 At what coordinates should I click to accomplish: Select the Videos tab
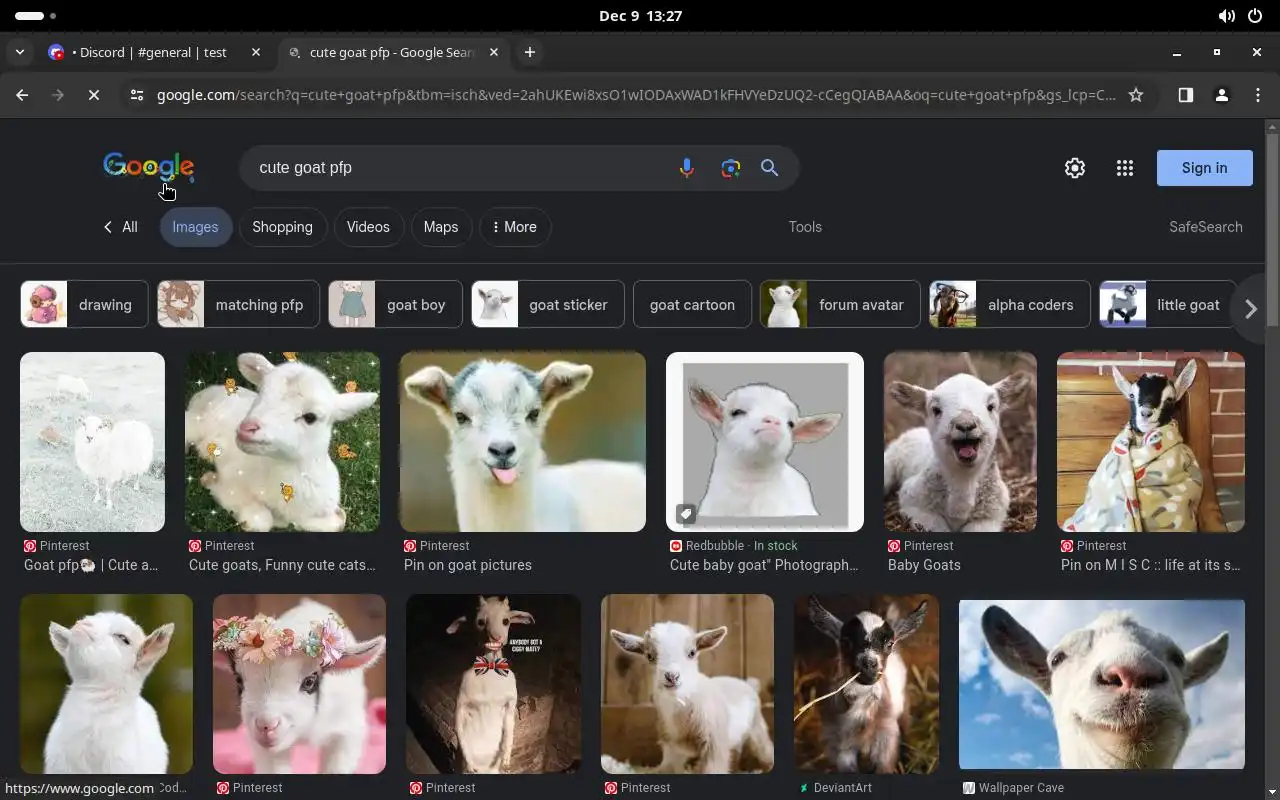click(x=368, y=227)
